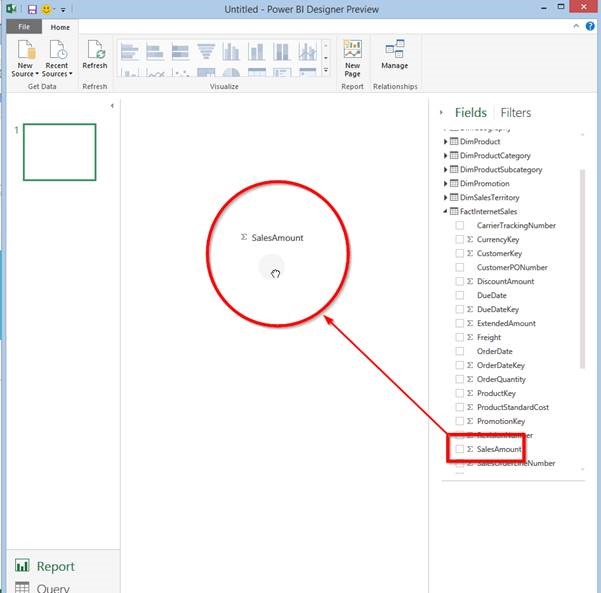Select the pie chart visualization
Image resolution: width=601 pixels, height=593 pixels.
[231, 73]
